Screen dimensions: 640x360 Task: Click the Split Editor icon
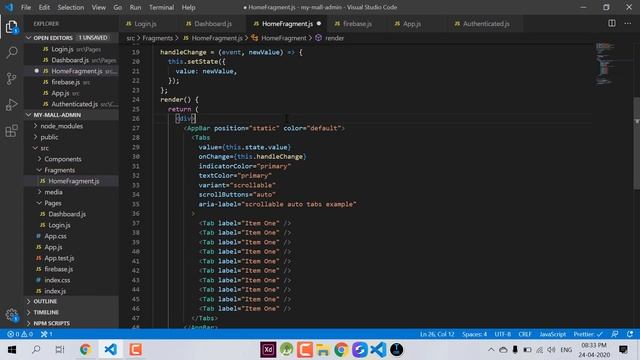click(x=611, y=23)
